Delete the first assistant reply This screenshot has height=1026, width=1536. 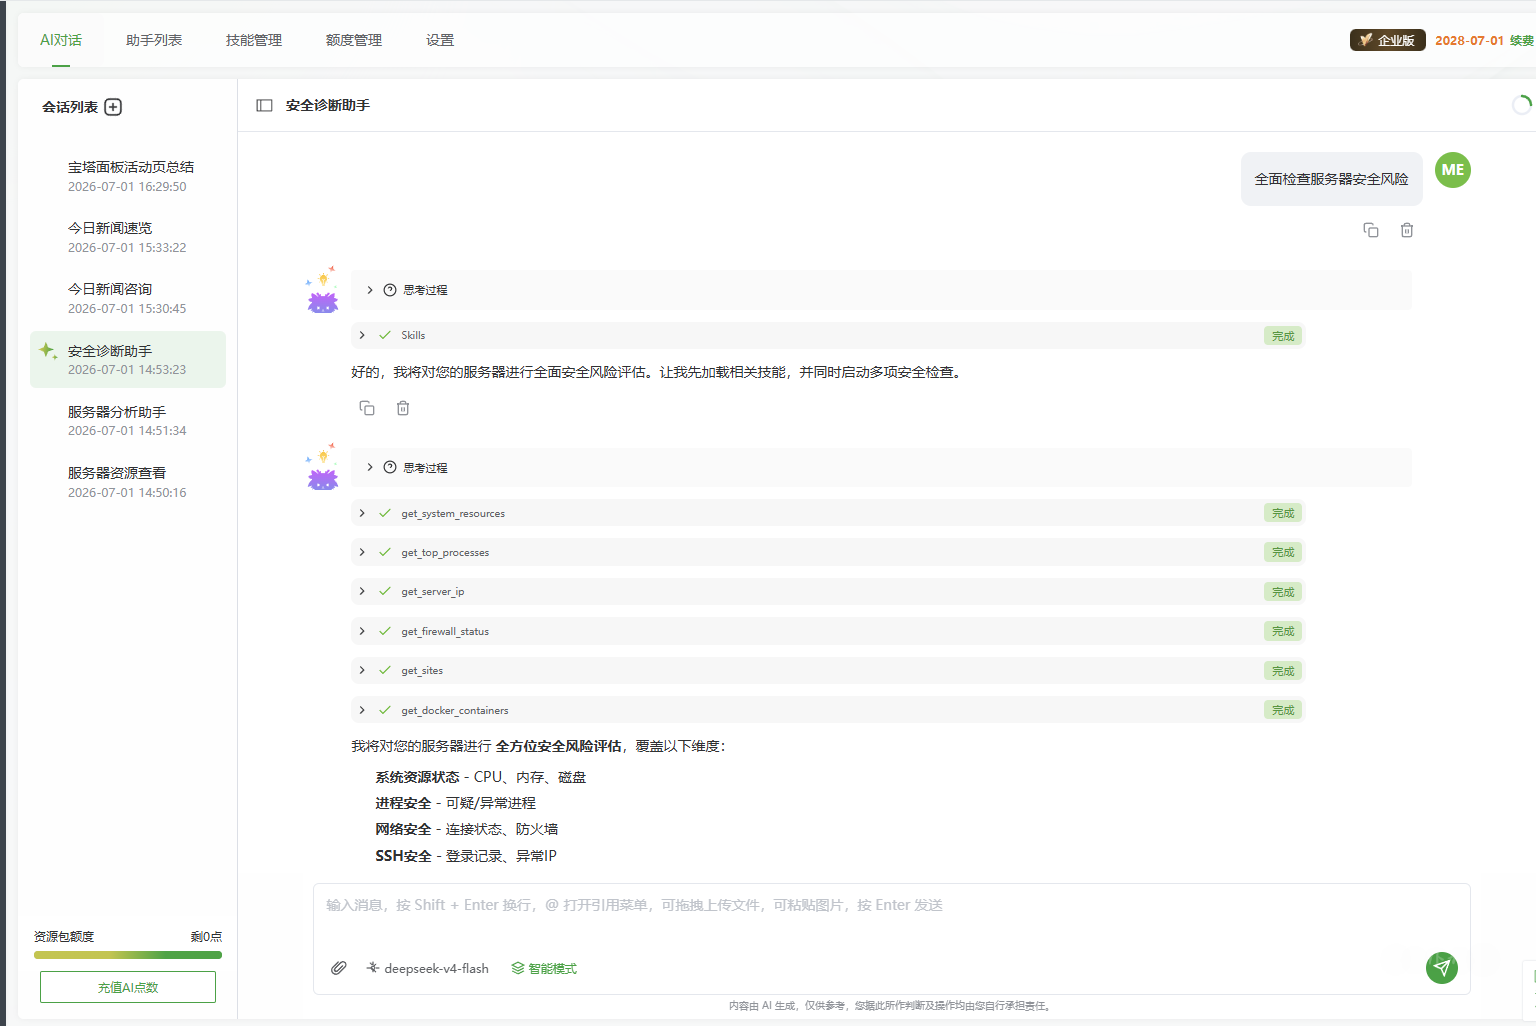pos(403,408)
